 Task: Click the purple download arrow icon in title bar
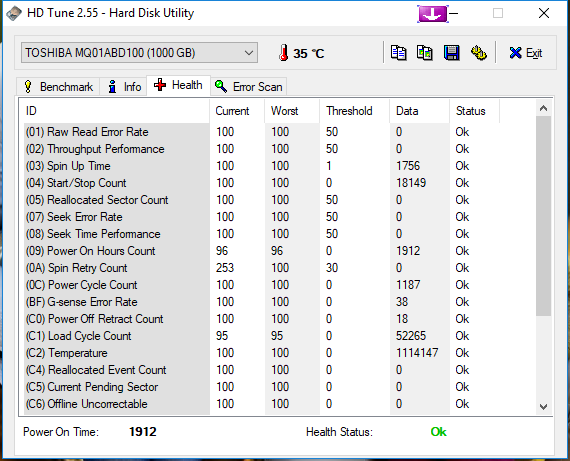tap(433, 14)
